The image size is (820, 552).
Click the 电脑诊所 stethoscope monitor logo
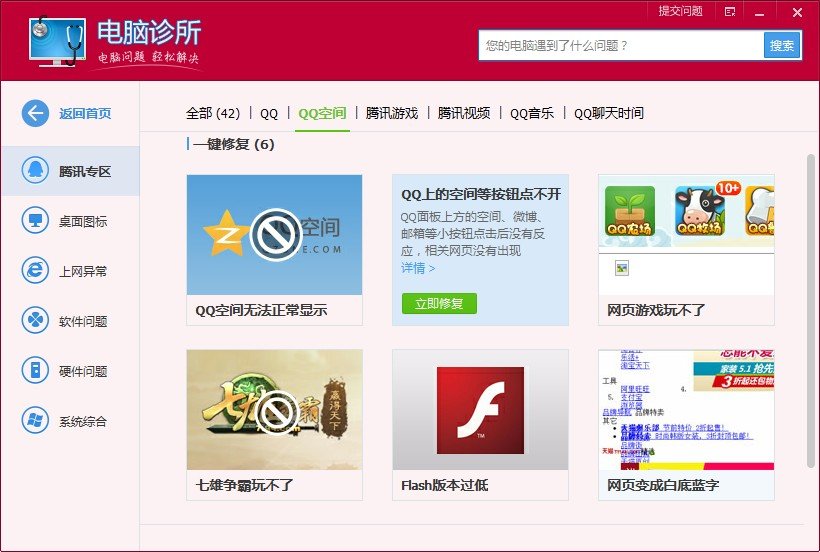tap(56, 41)
